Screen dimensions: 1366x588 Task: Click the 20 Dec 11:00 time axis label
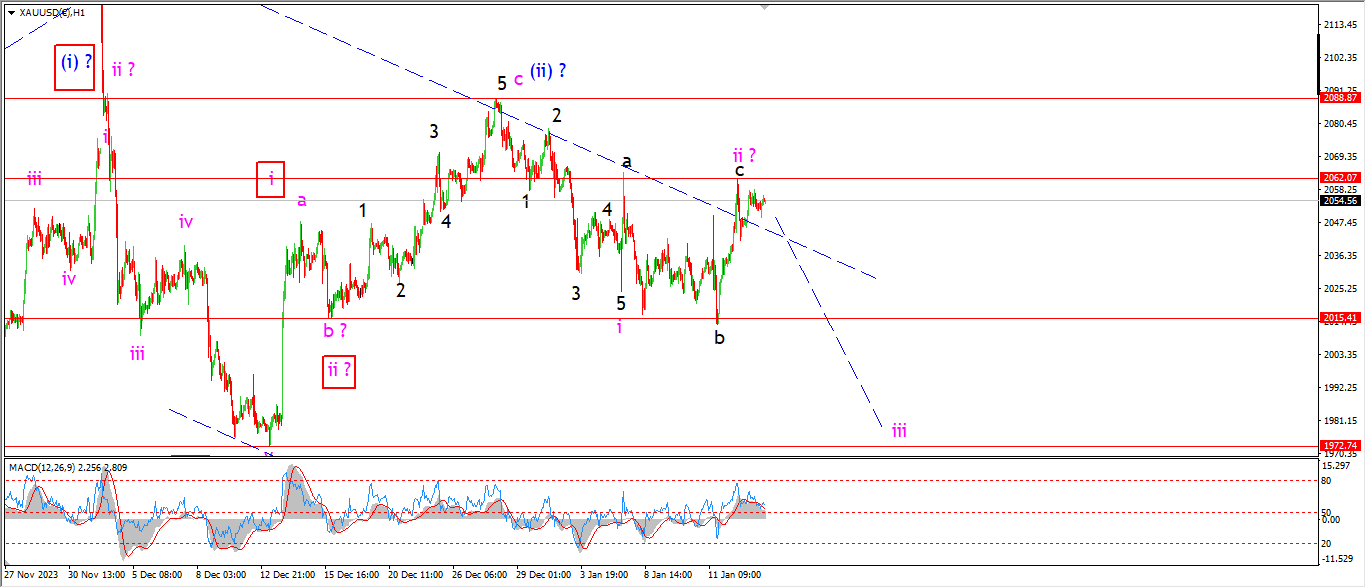pos(417,575)
